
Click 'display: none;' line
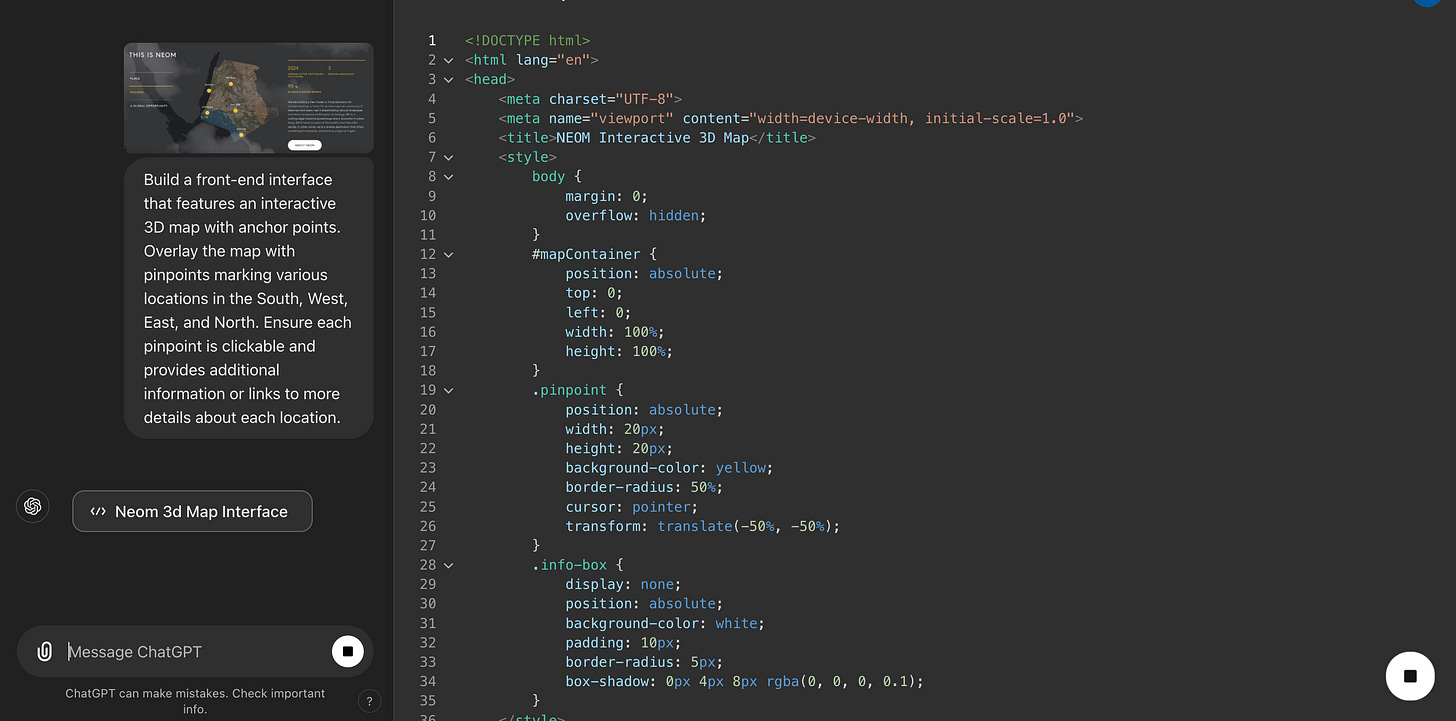[623, 584]
